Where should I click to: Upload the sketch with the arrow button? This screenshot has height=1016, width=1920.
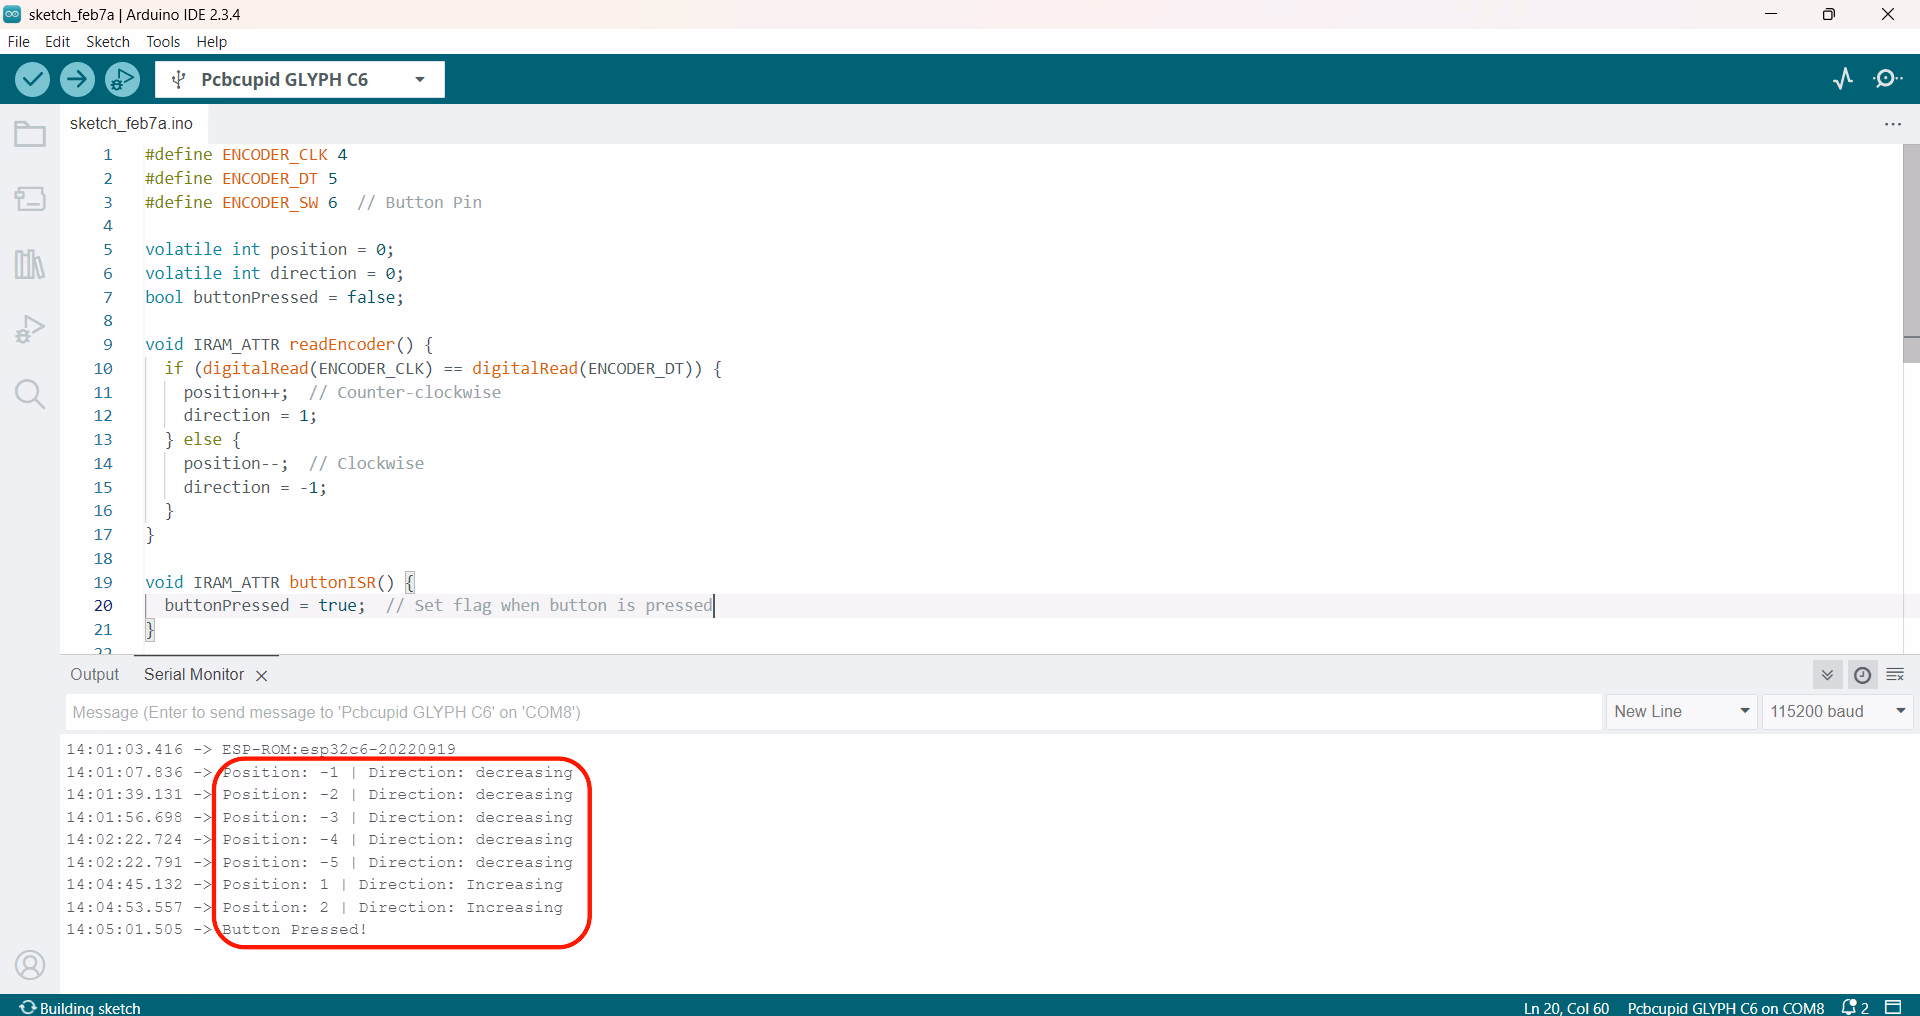click(x=77, y=79)
